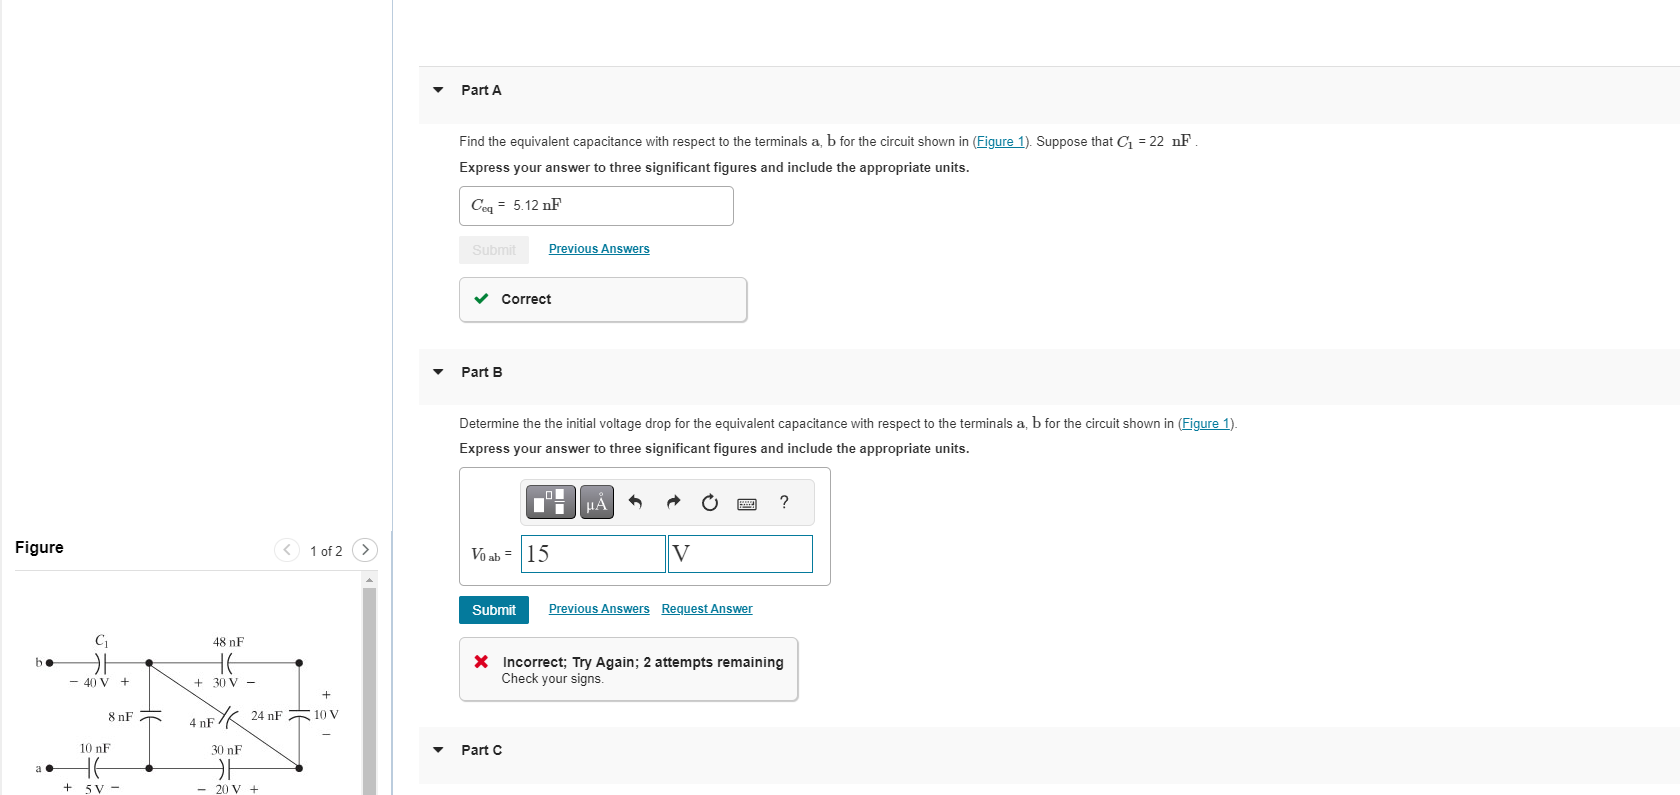Collapse the Part B section
Screen dimensions: 1680x795
coord(438,372)
